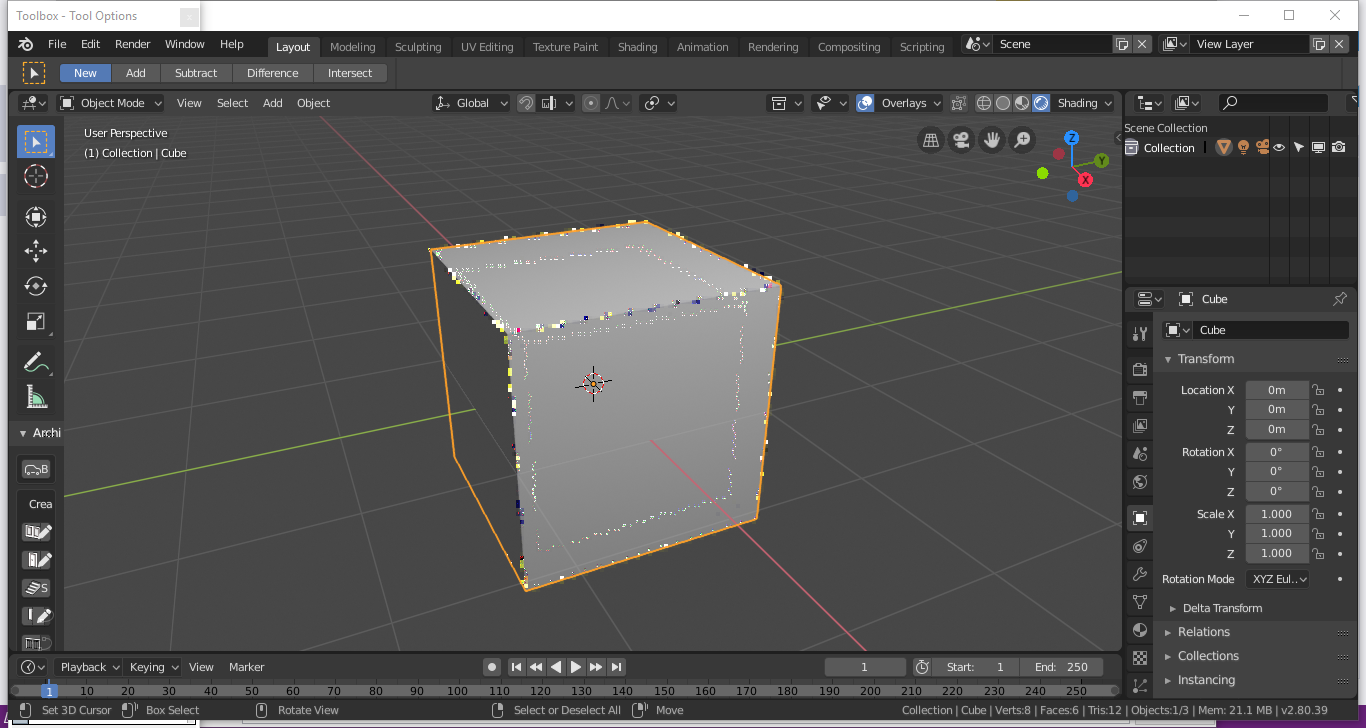Click the Subtract selection mode button
1366x728 pixels.
196,73
